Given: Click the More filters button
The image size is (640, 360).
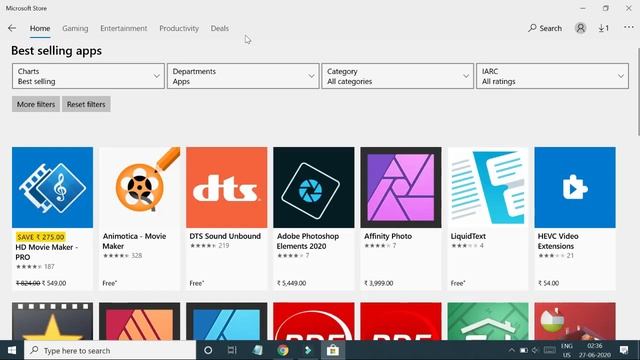Looking at the screenshot, I should point(36,104).
